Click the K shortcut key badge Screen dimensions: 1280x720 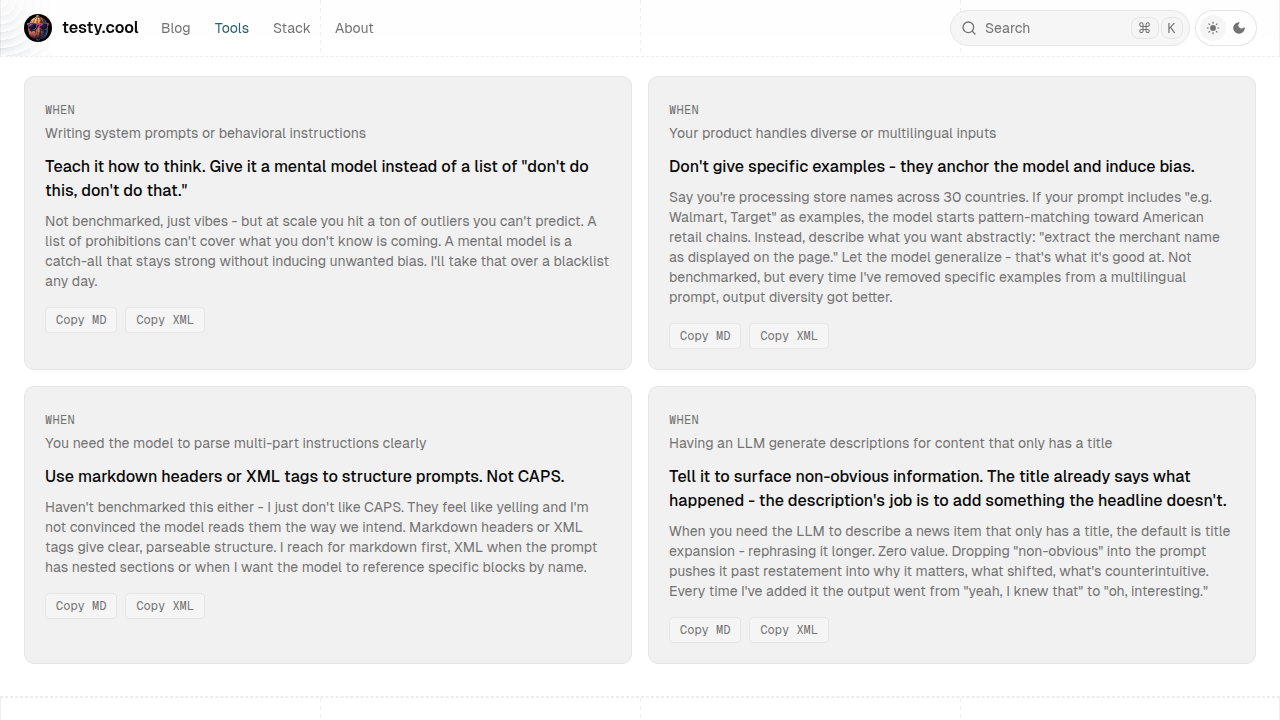tap(1171, 28)
